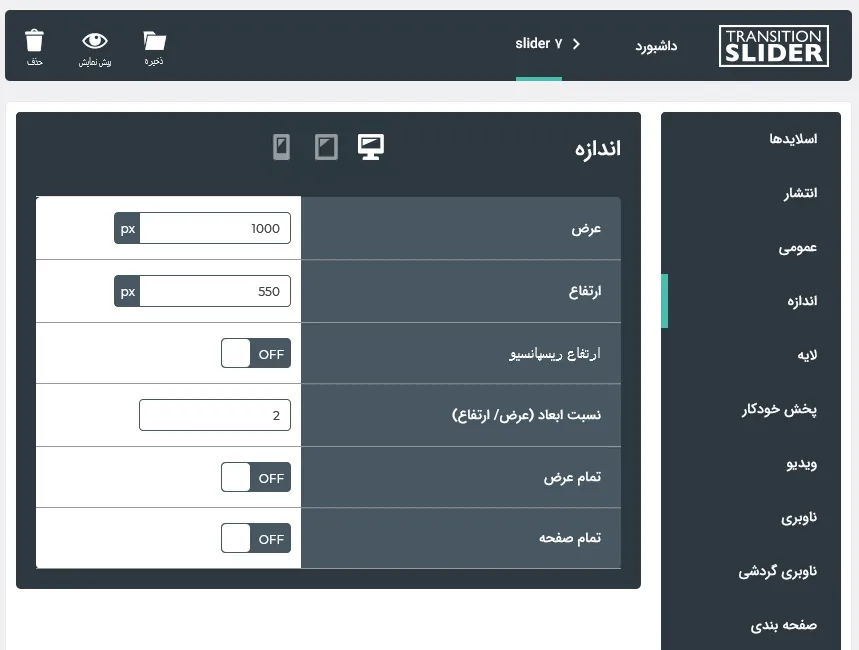Toggle responsive height (ارتفاع ریسپانسیو) switch
This screenshot has height=650, width=859.
pyautogui.click(x=256, y=353)
